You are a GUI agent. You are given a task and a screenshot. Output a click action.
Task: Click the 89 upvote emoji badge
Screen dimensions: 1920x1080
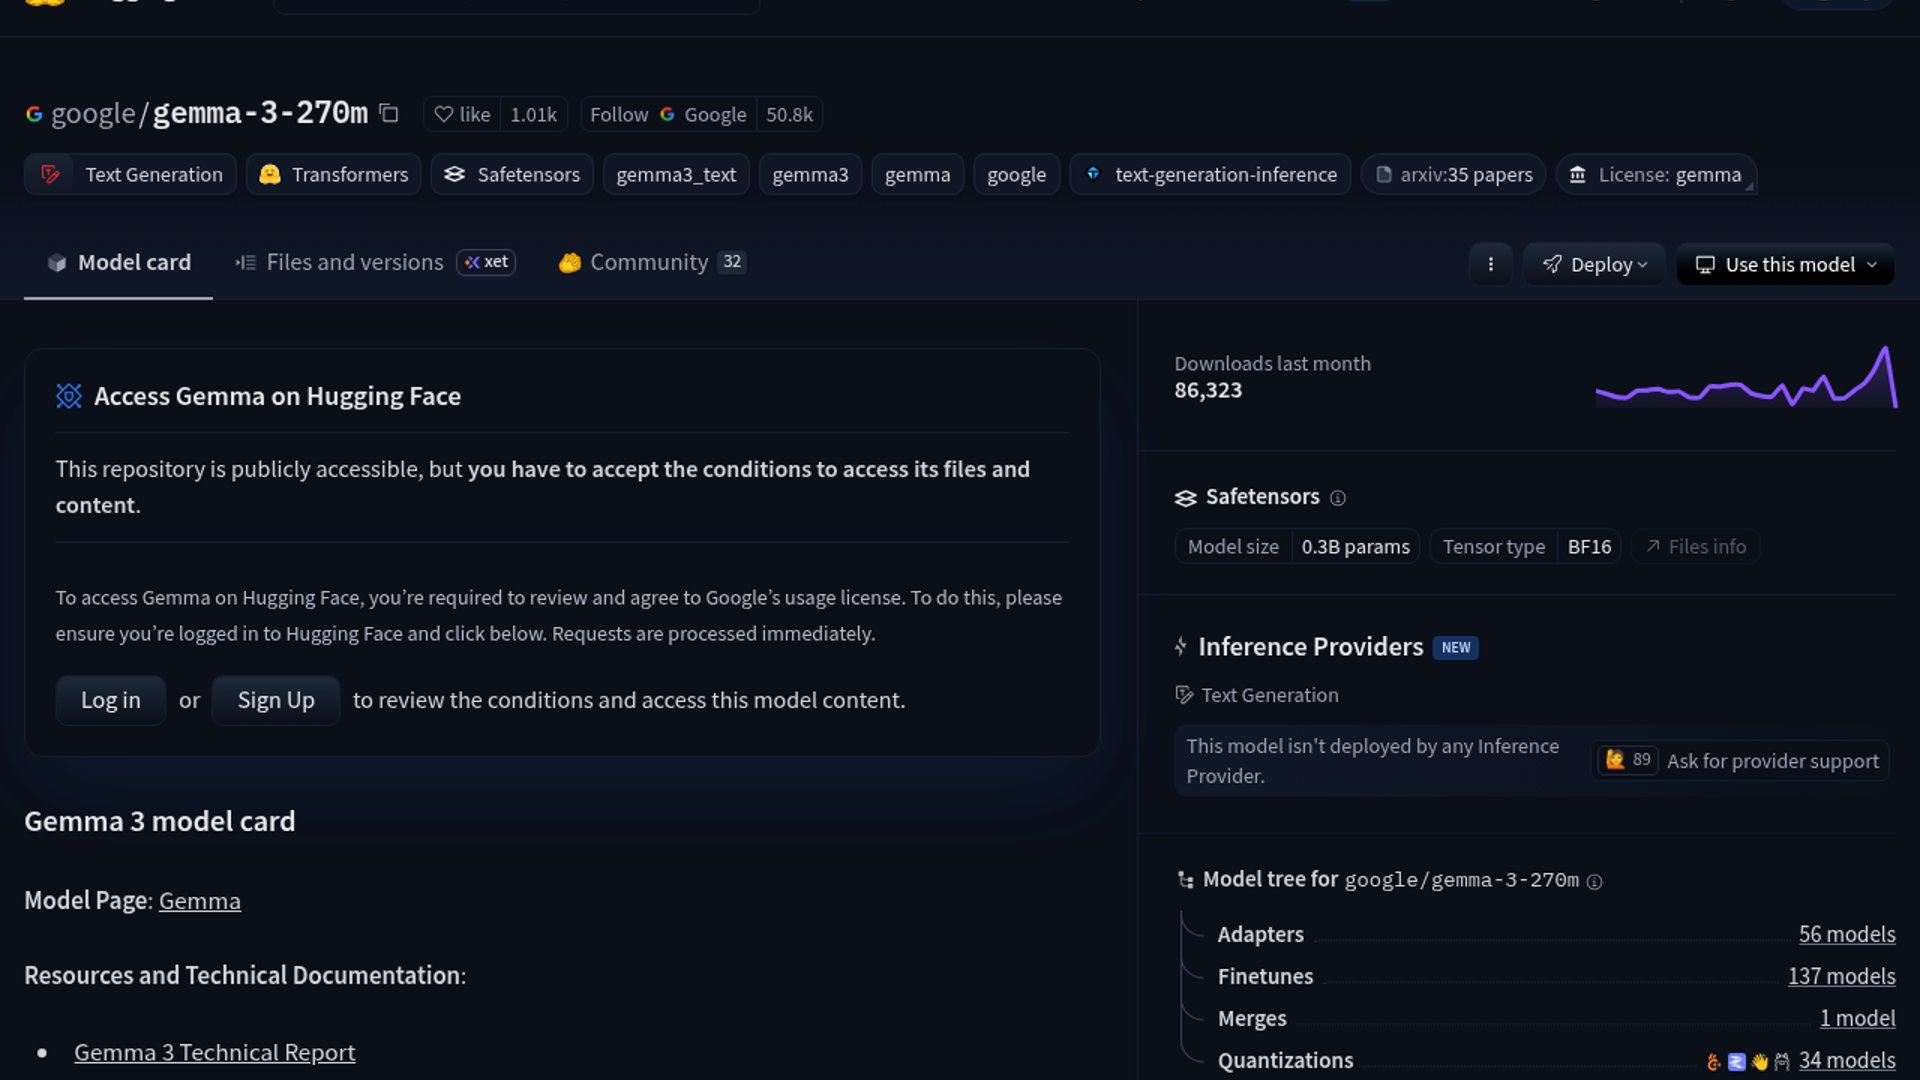[1628, 760]
